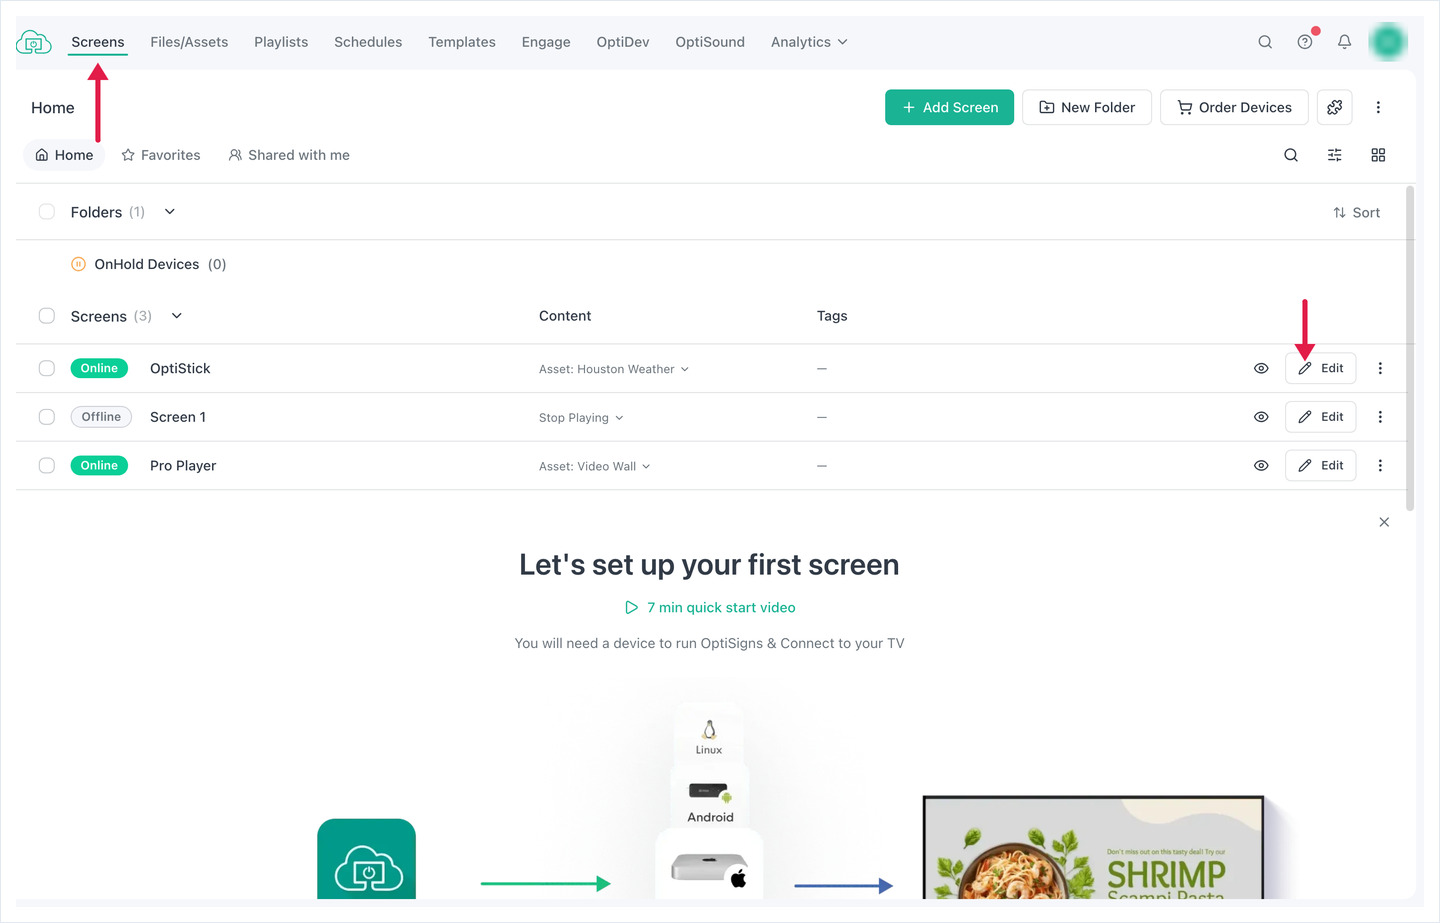Check the Pro Player row checkbox
This screenshot has width=1440, height=923.
pos(47,465)
